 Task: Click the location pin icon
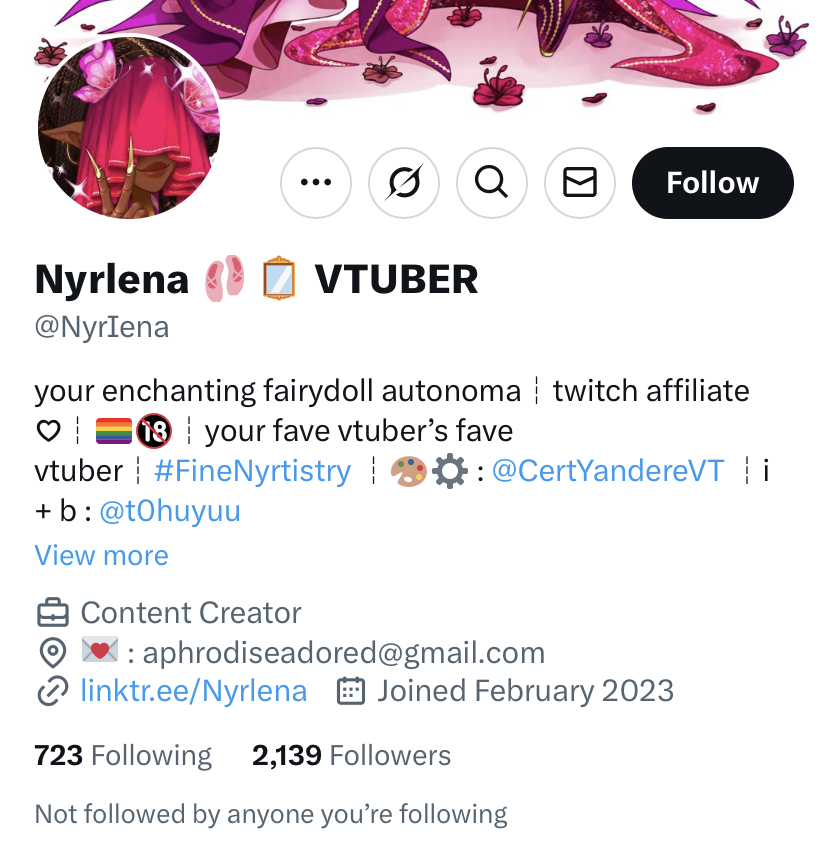(53, 653)
